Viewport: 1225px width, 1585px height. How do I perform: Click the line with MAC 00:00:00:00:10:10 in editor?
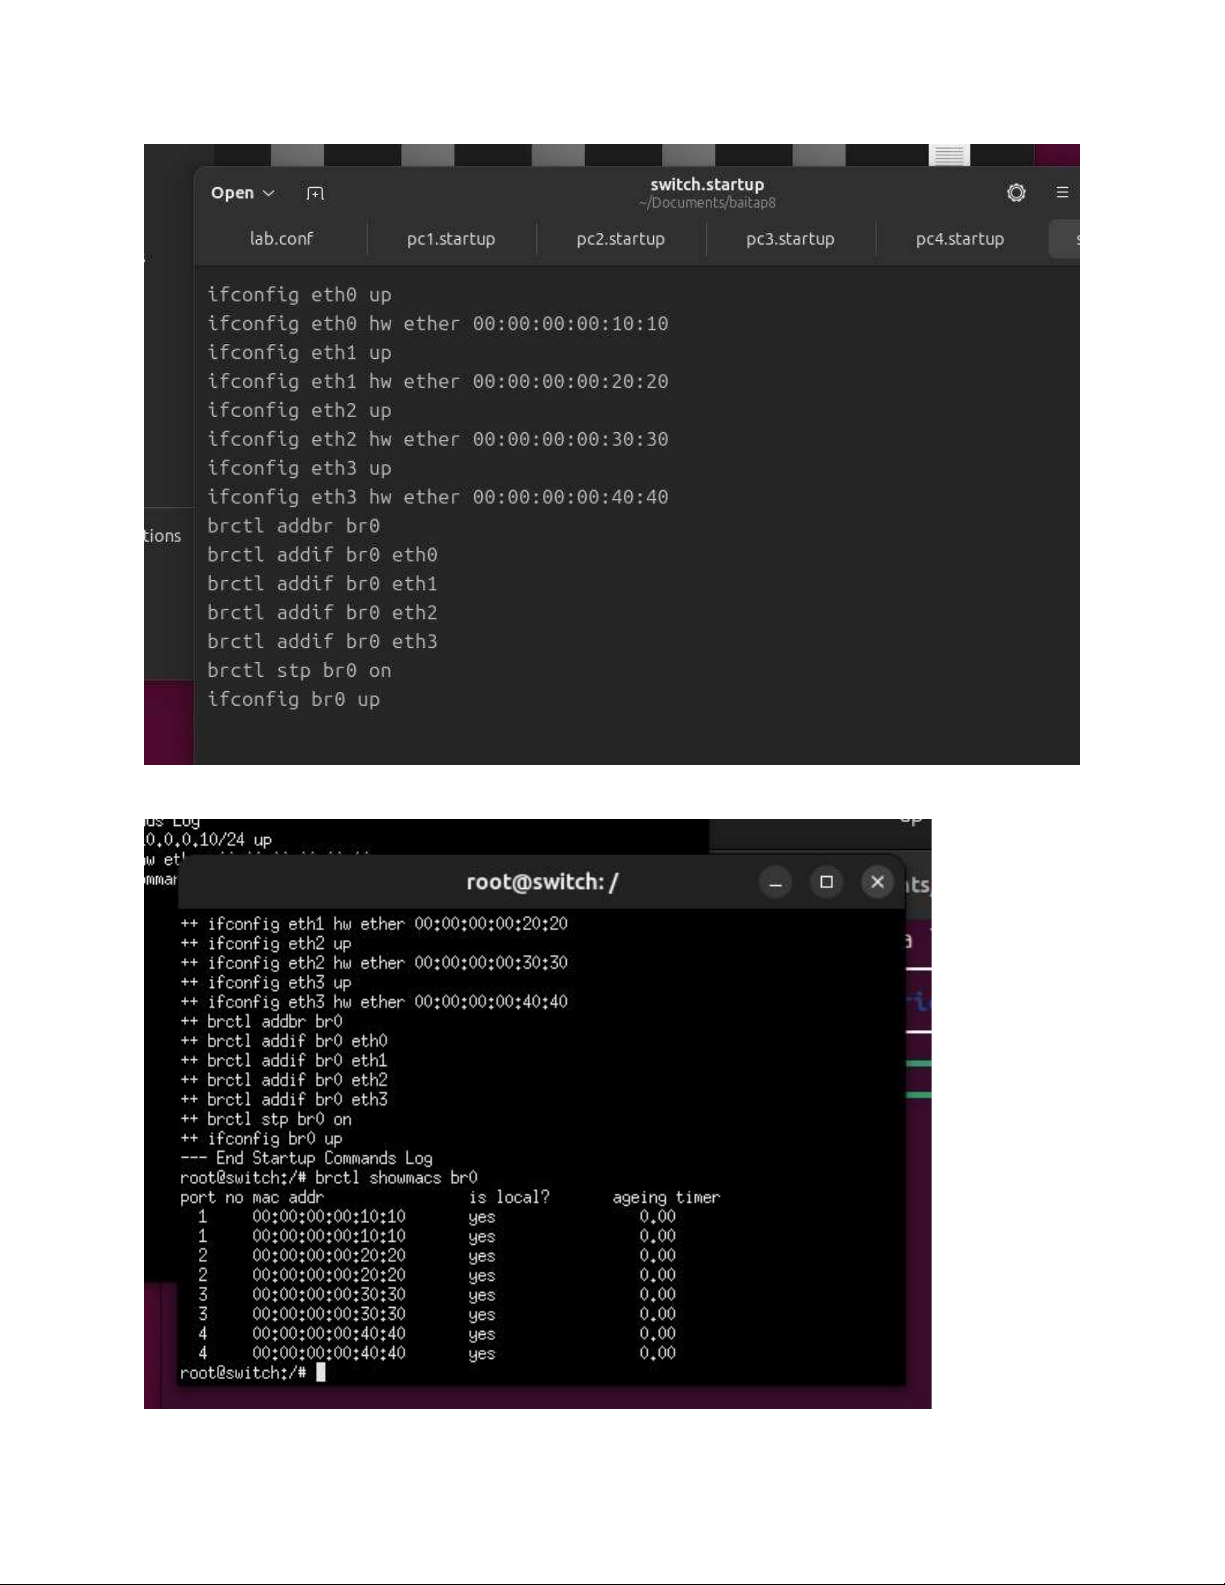point(437,324)
